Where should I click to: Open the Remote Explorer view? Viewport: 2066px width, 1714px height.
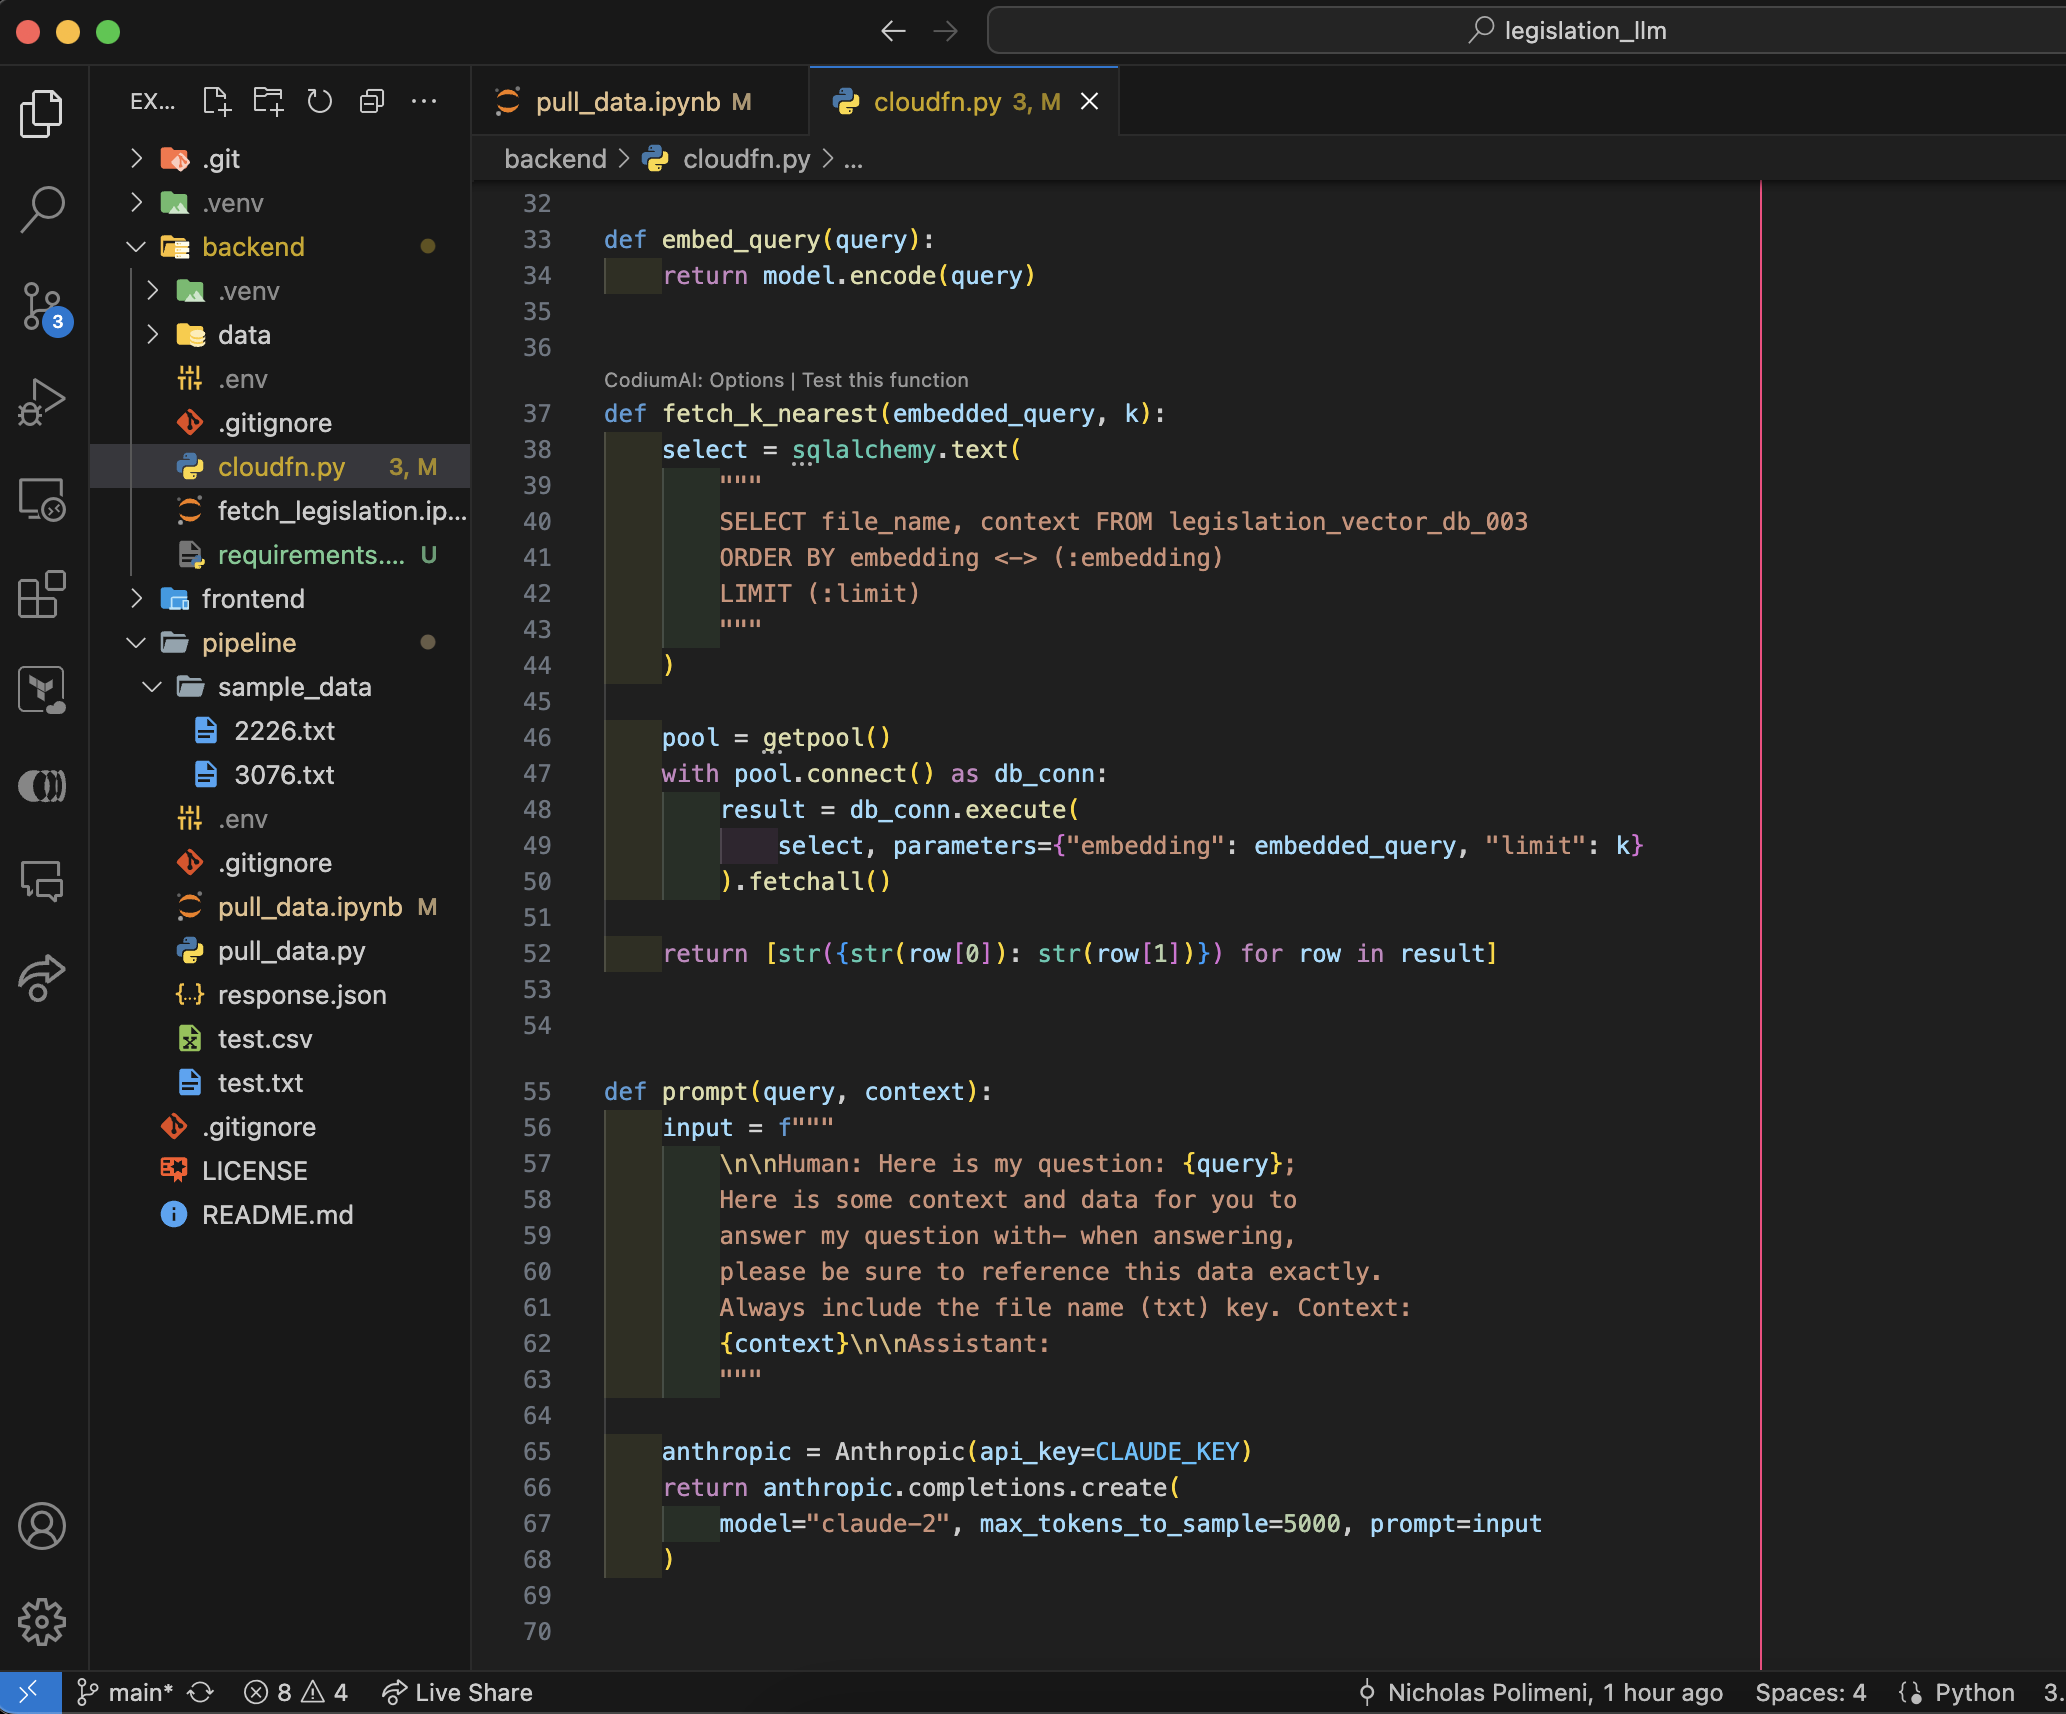pos(42,498)
